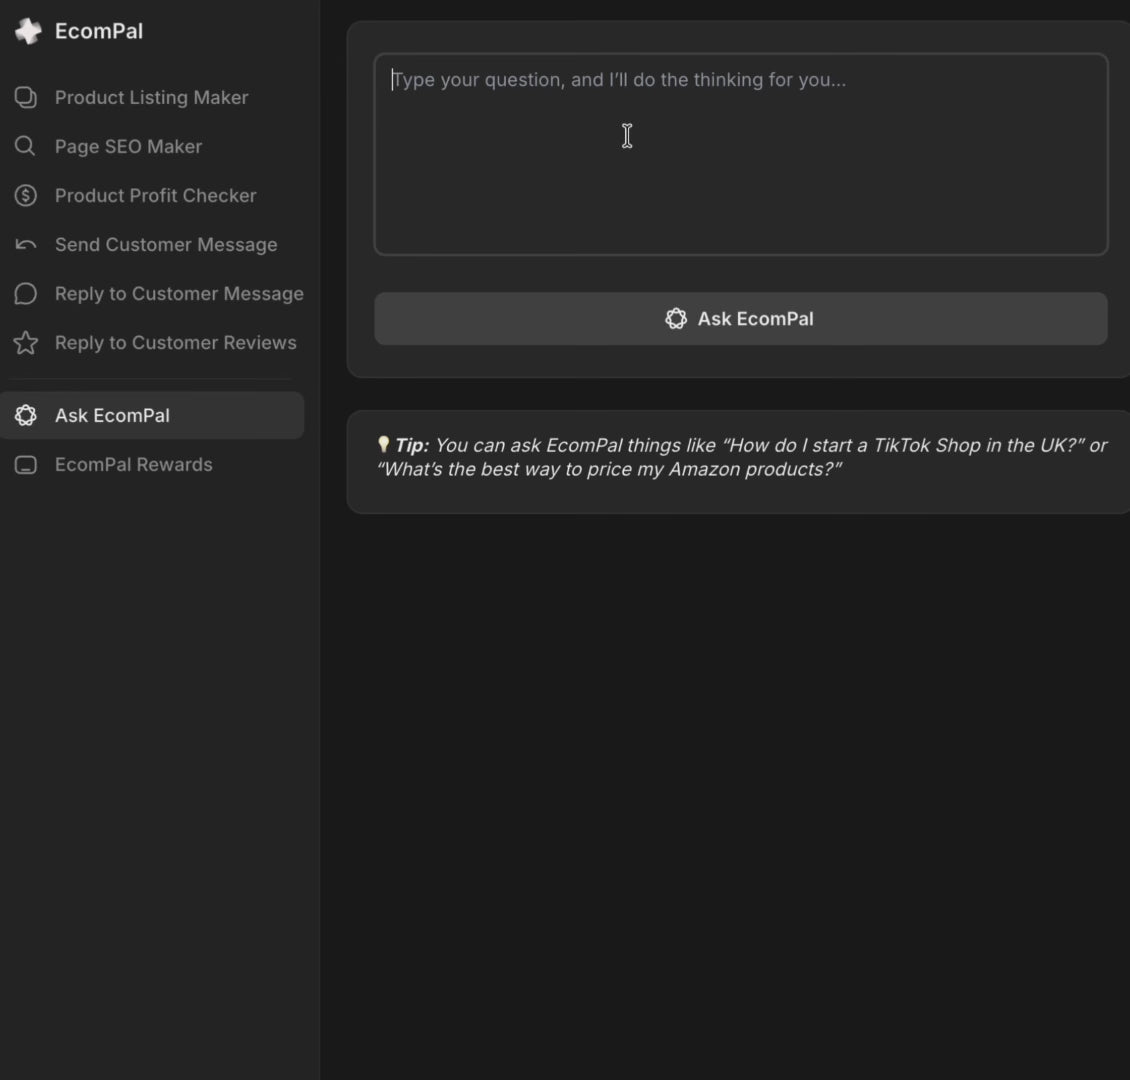Image resolution: width=1130 pixels, height=1080 pixels.
Task: Open the EcomPal Rewards section
Action: tap(133, 464)
